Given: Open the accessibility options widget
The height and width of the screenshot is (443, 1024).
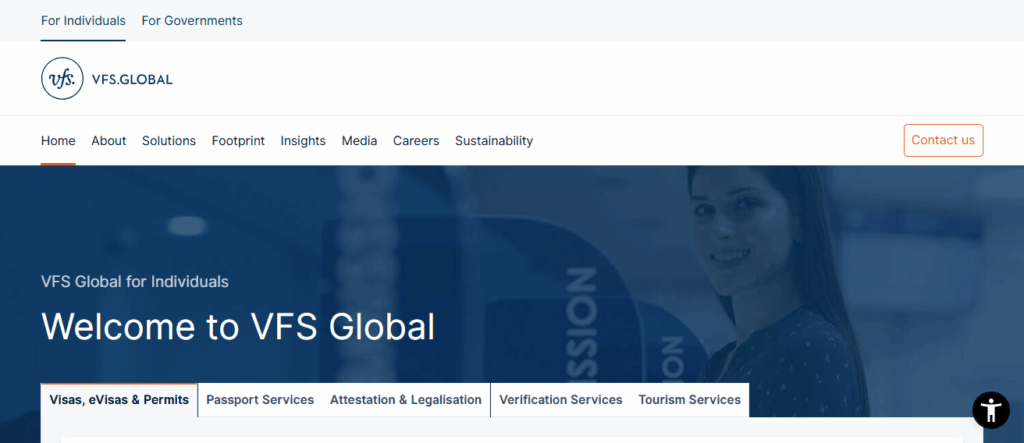Looking at the screenshot, I should (991, 410).
